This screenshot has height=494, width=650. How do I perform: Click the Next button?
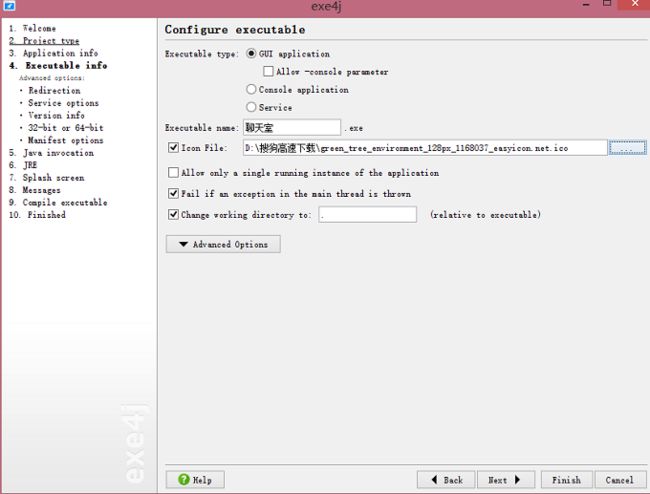tap(506, 479)
